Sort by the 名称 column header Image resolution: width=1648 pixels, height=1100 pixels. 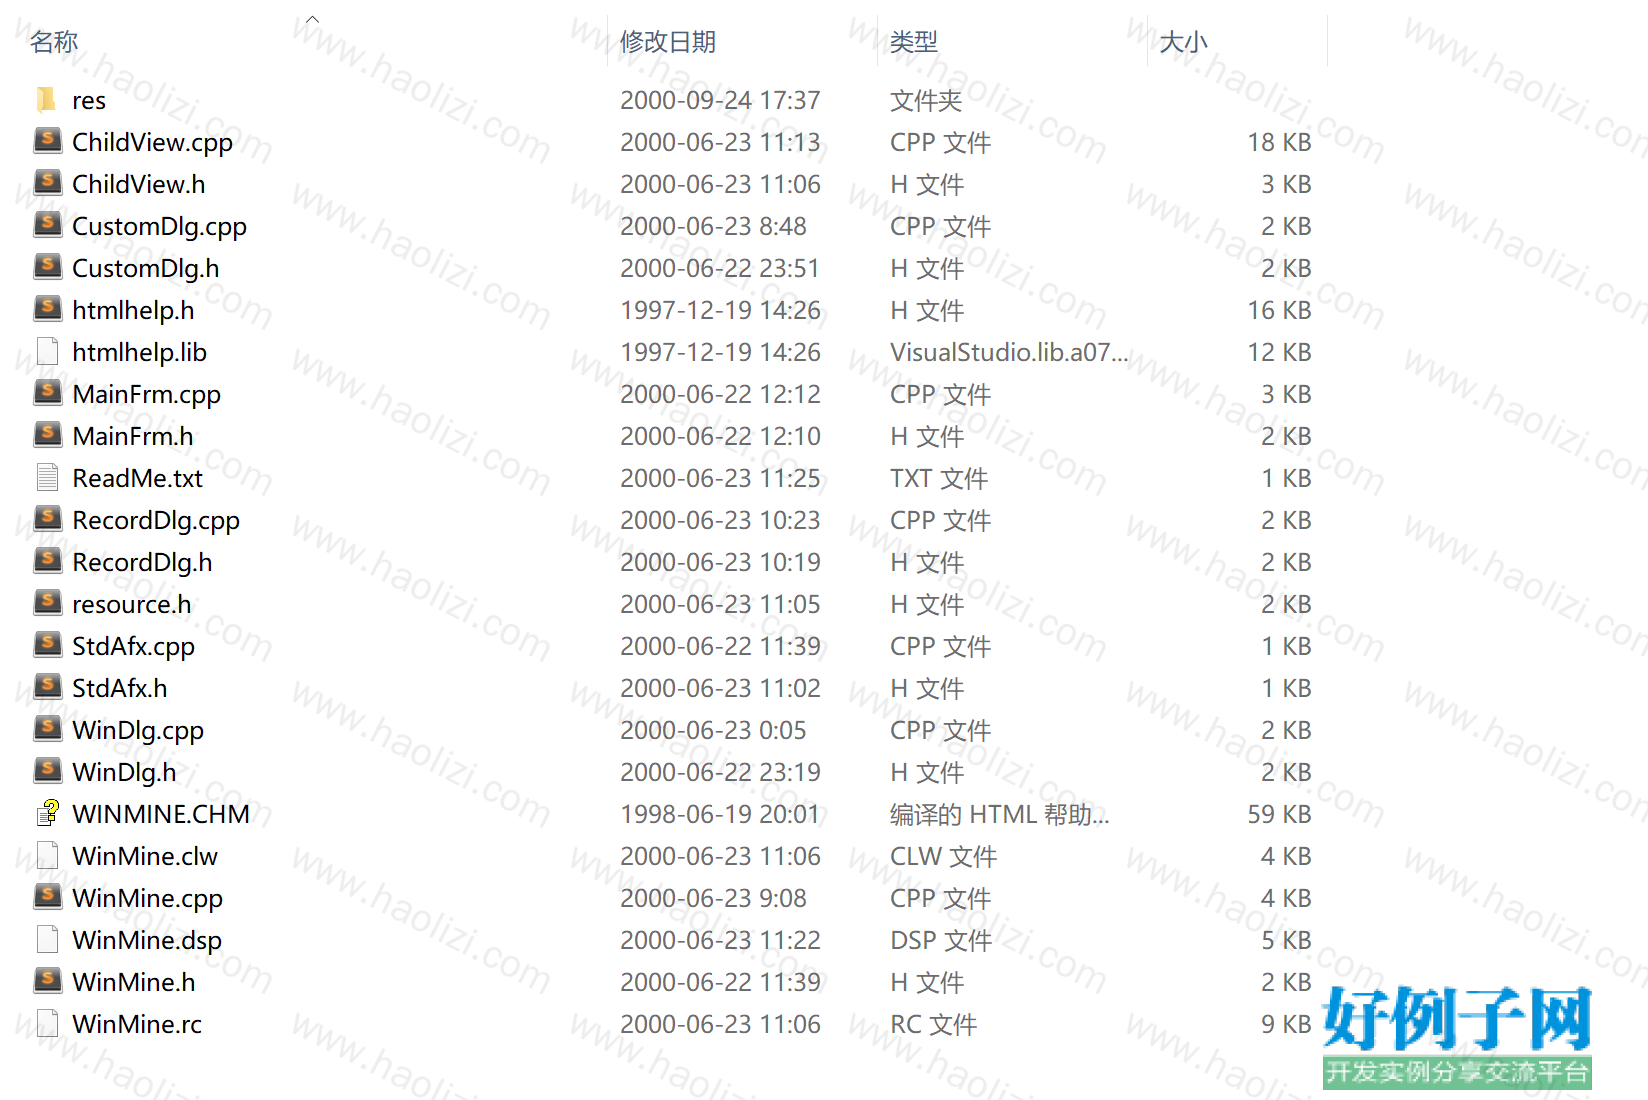pos(54,42)
